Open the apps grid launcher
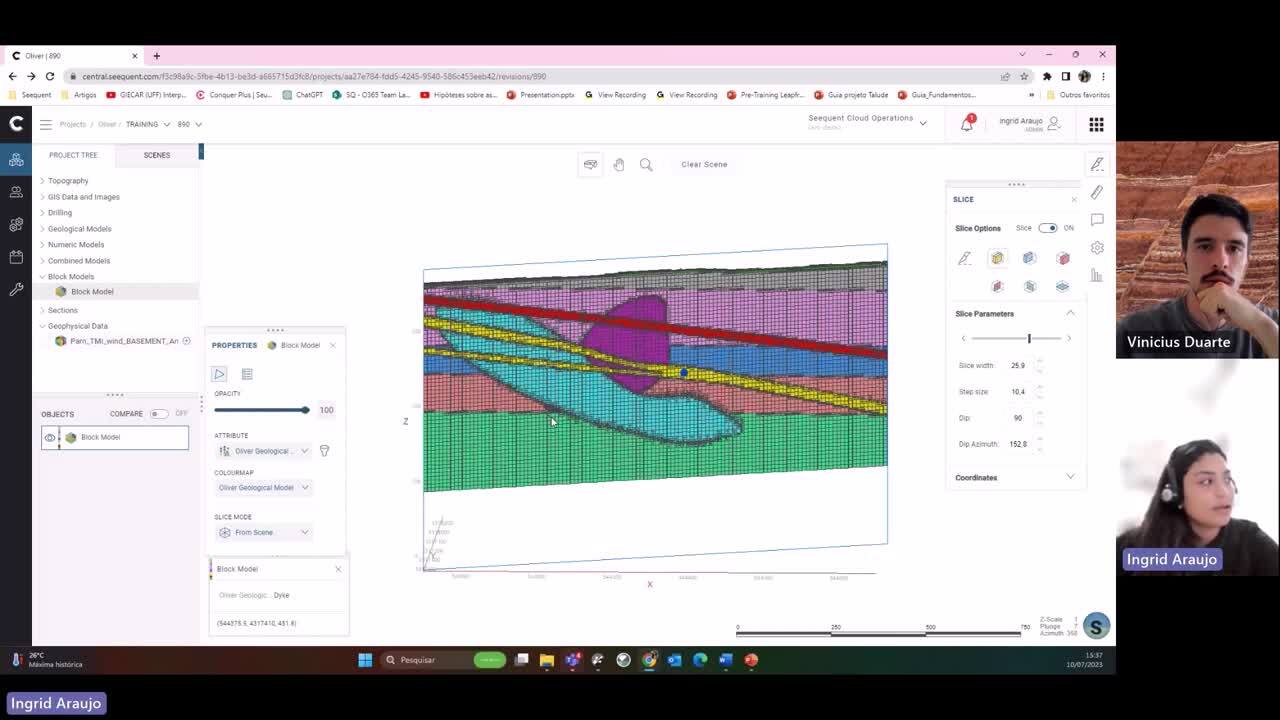Image resolution: width=1280 pixels, height=720 pixels. click(x=1096, y=124)
